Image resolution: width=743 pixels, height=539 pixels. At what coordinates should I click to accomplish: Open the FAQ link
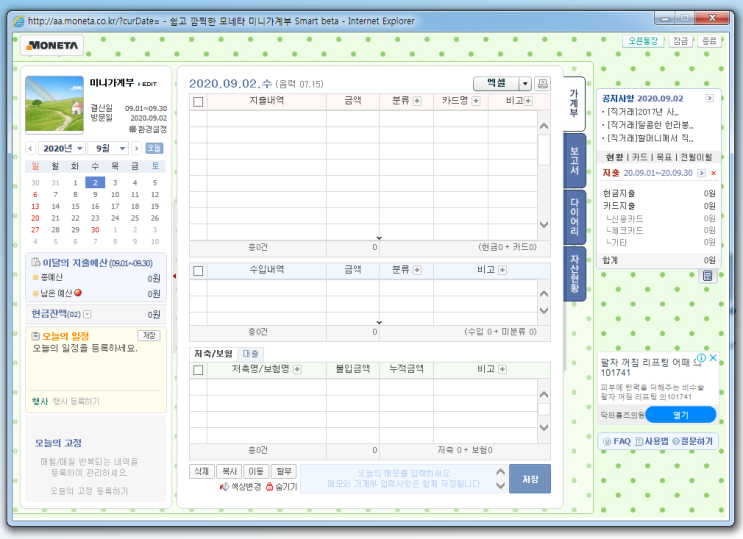(x=617, y=441)
